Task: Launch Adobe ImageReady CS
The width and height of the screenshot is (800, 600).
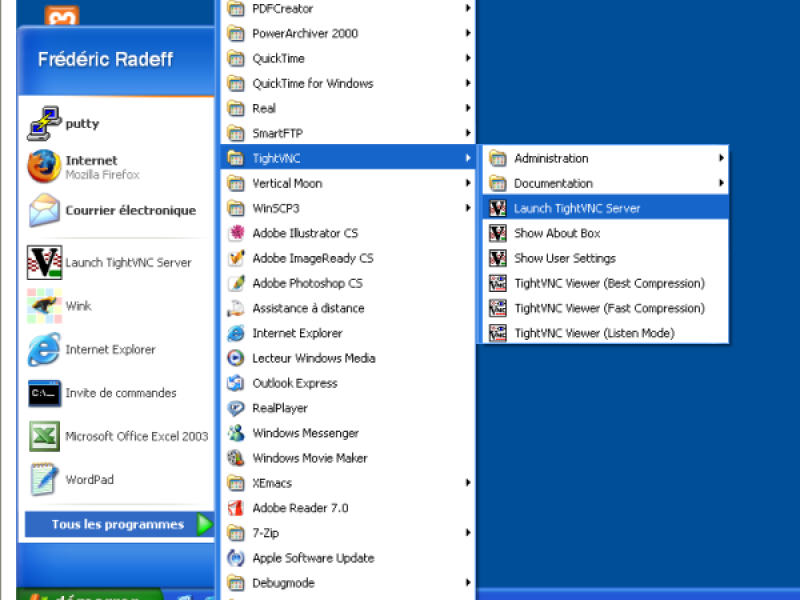Action: point(349,258)
